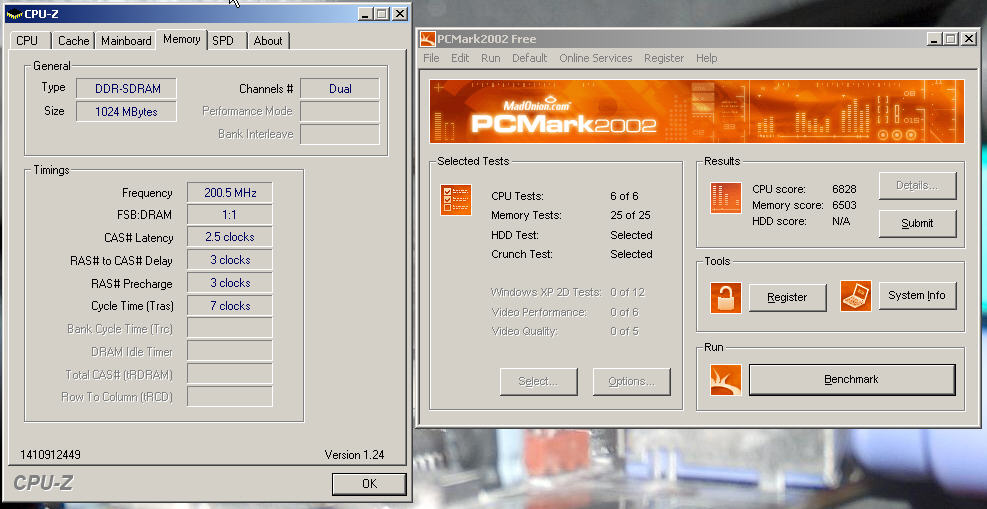Click the empty Bank Interleave field
This screenshot has height=509, width=987.
340,134
